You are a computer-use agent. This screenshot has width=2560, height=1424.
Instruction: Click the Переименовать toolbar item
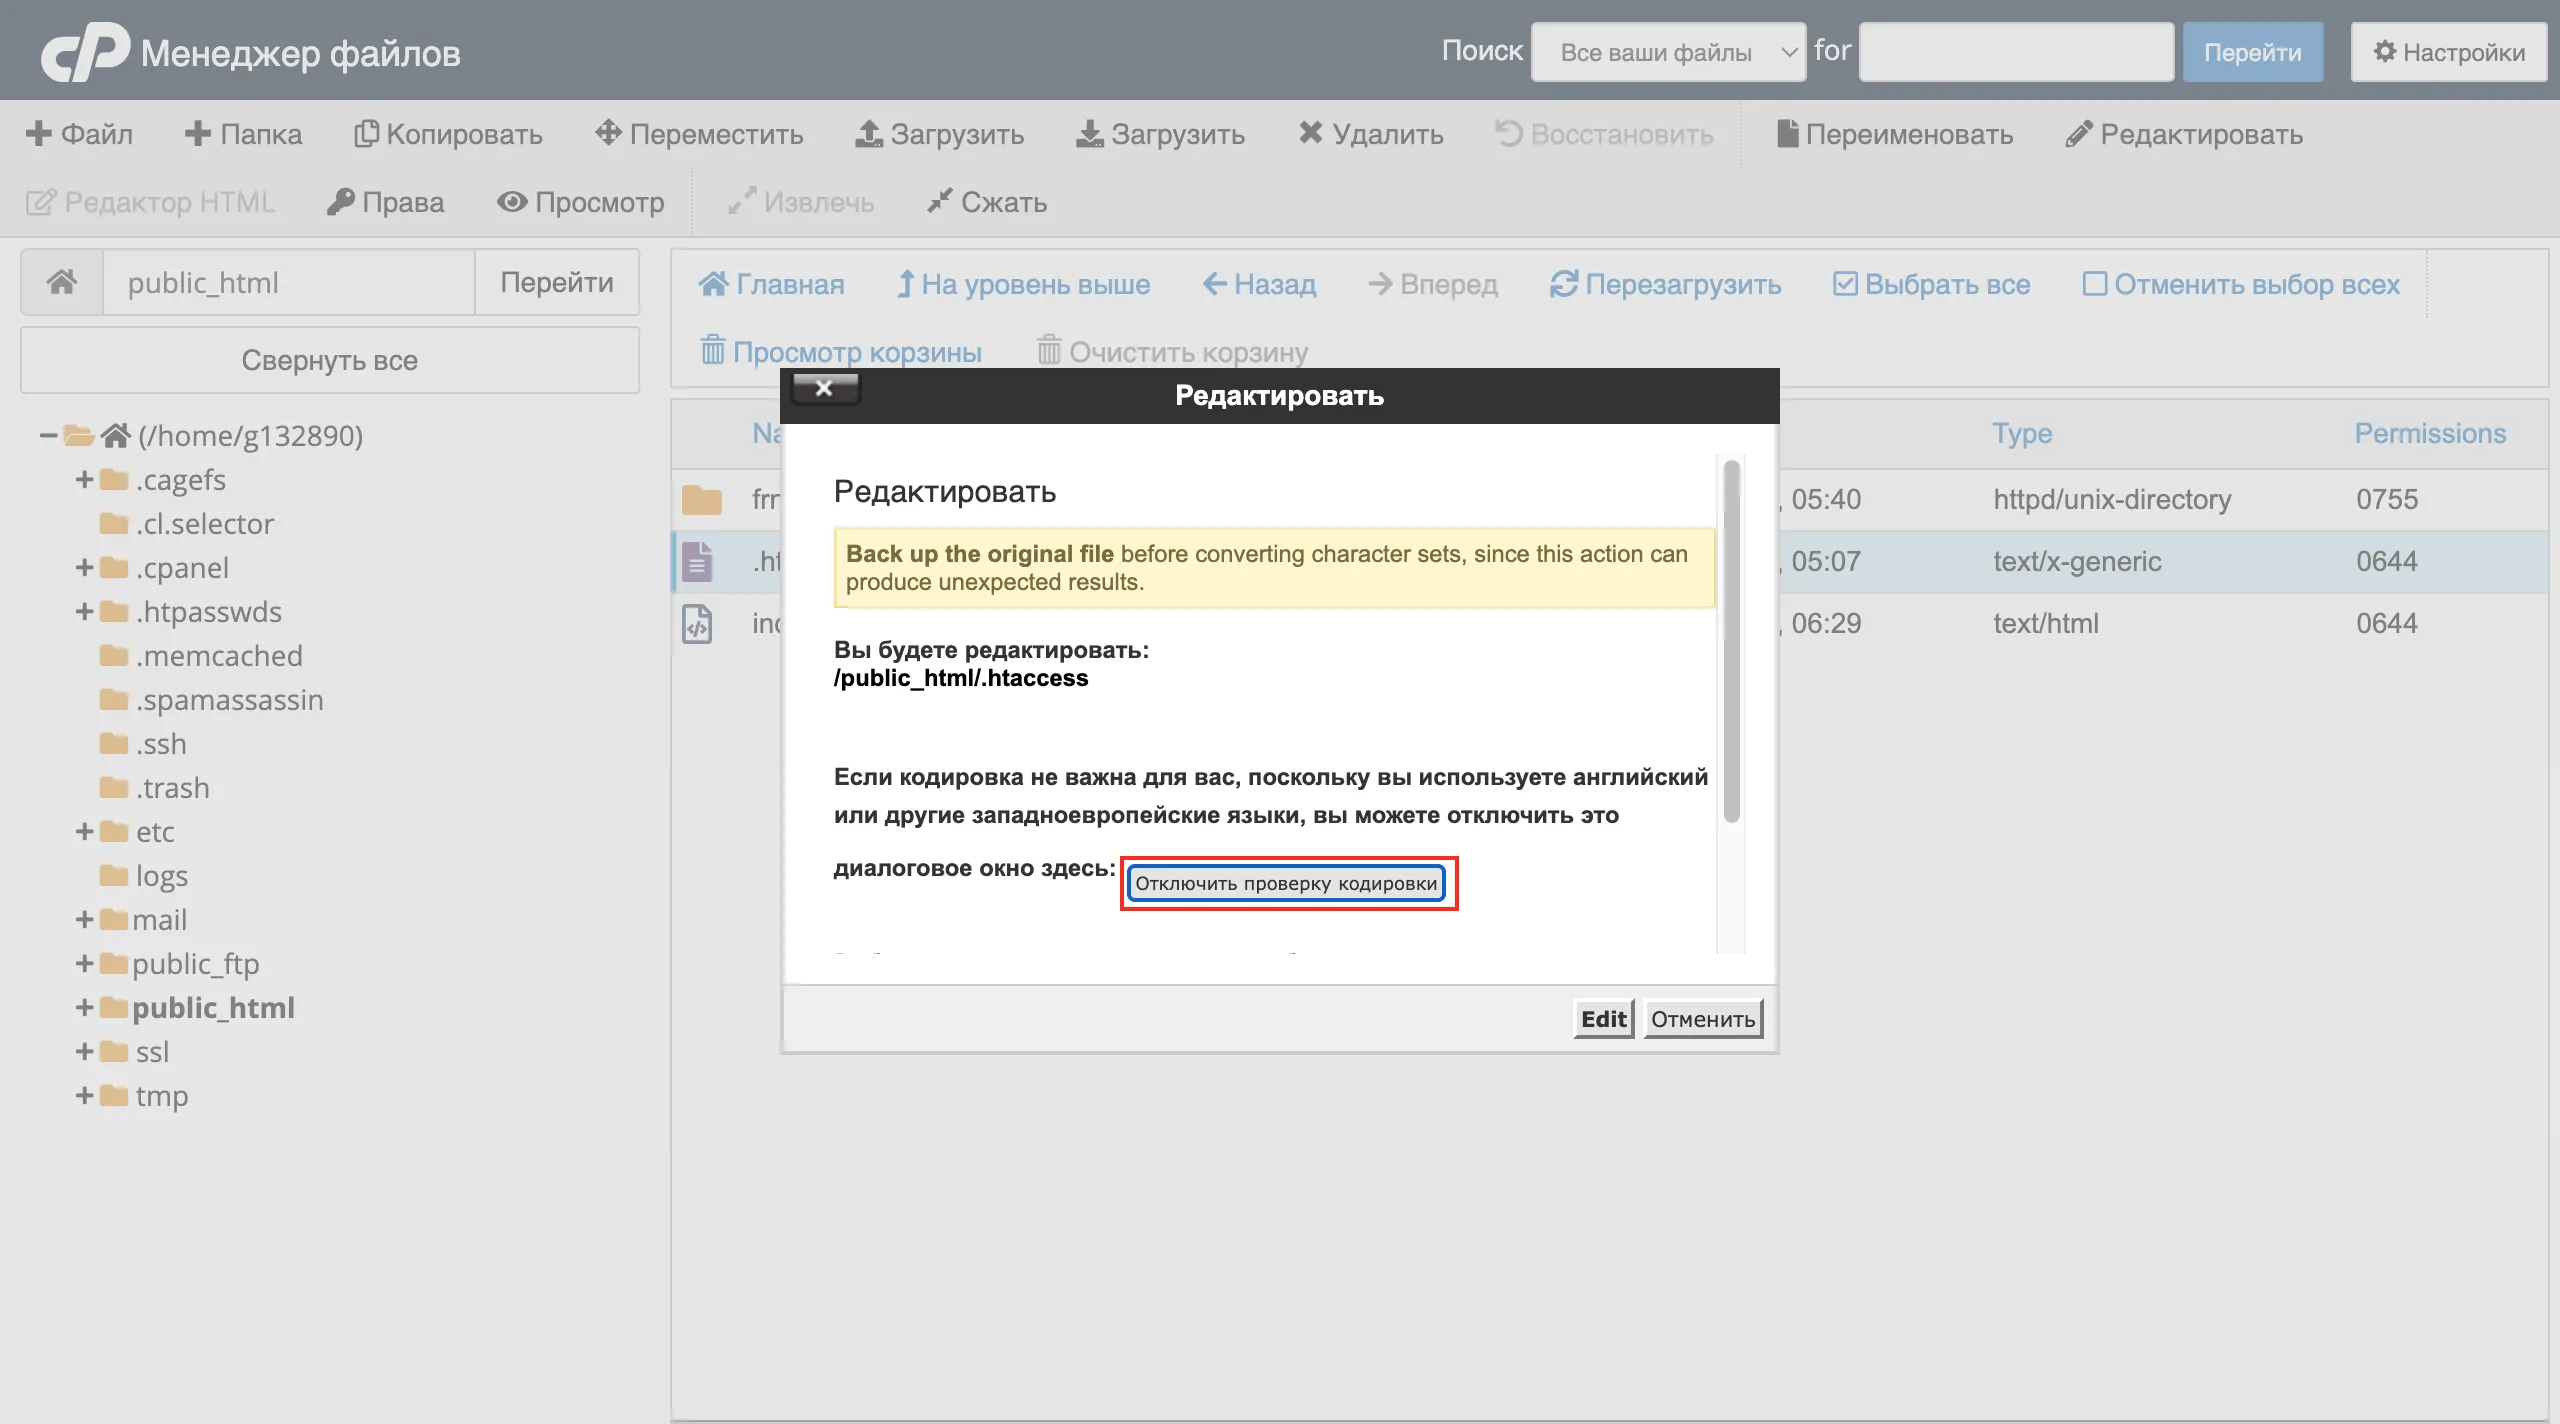[1894, 134]
